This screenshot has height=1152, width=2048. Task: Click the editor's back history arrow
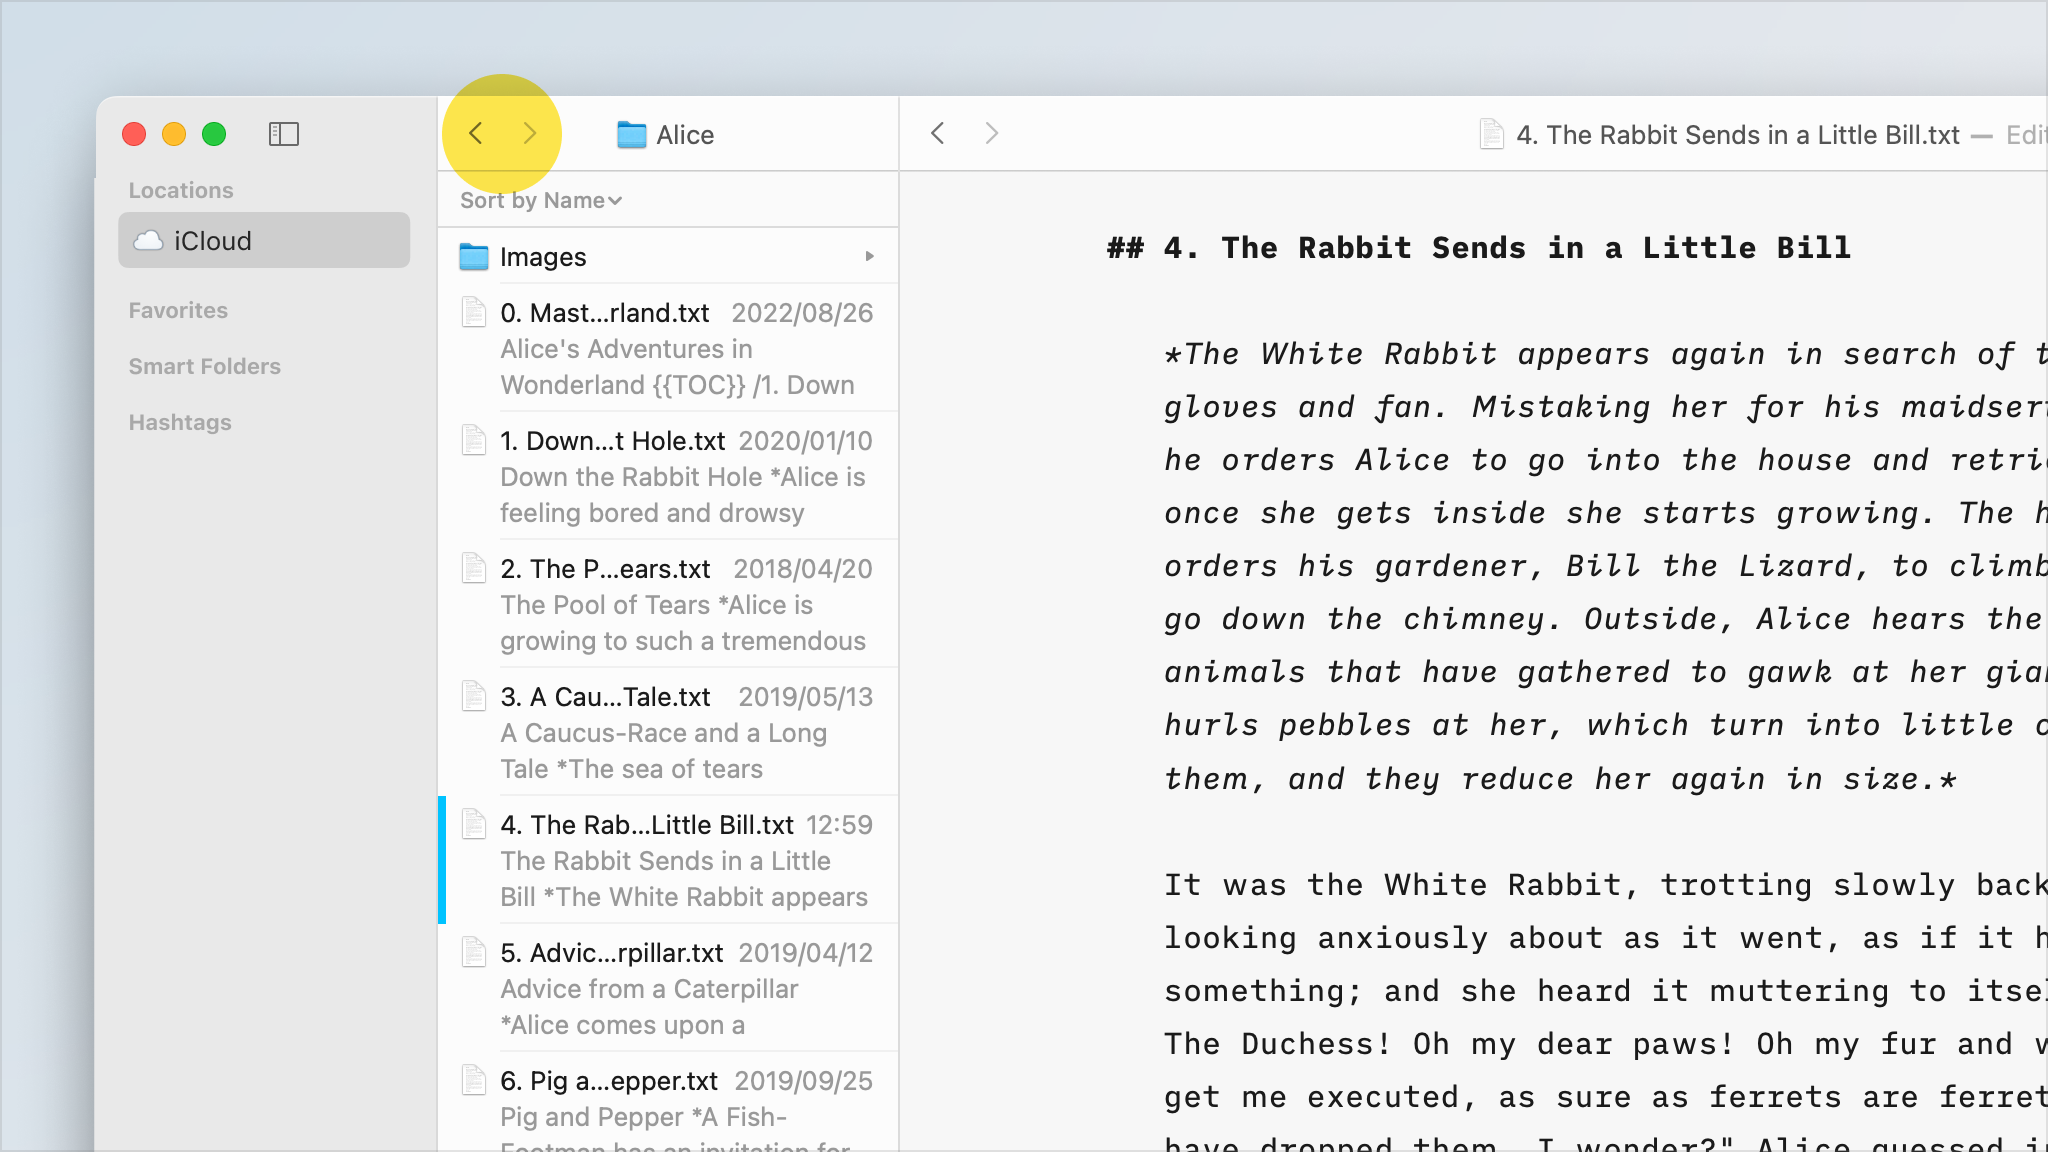[x=937, y=133]
